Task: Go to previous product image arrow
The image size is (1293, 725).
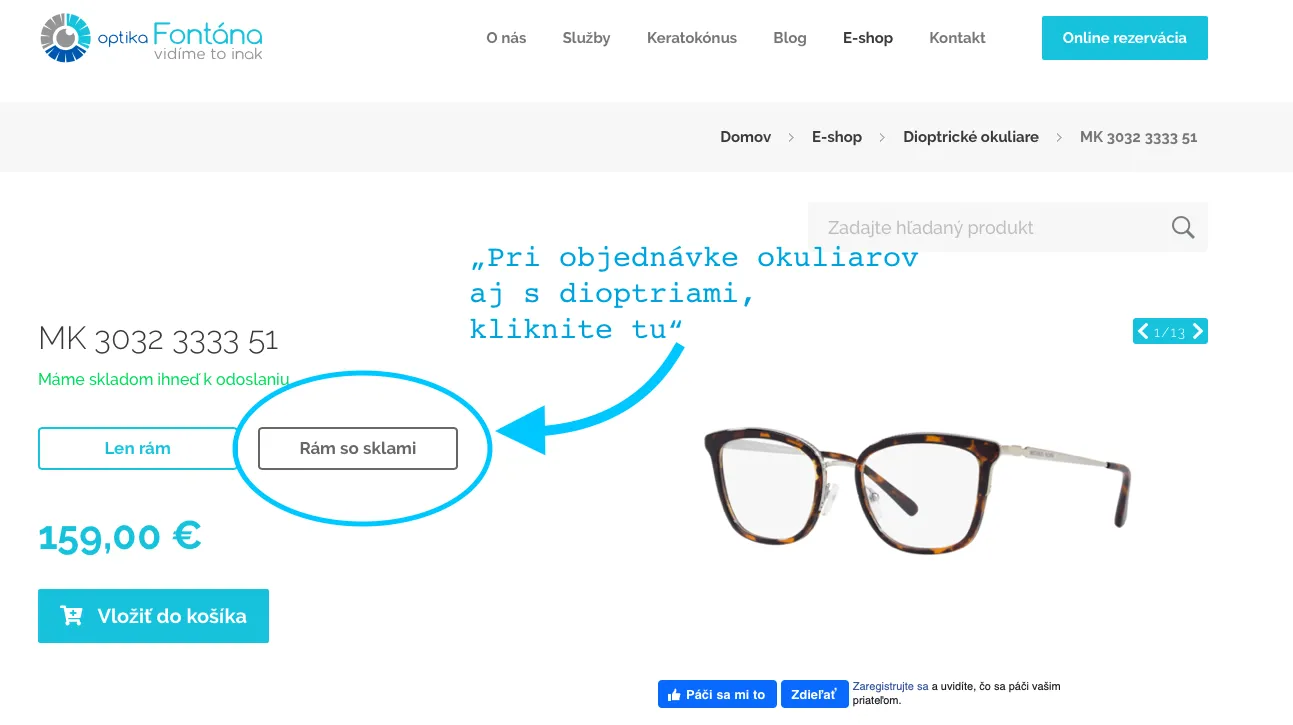Action: (x=1143, y=331)
